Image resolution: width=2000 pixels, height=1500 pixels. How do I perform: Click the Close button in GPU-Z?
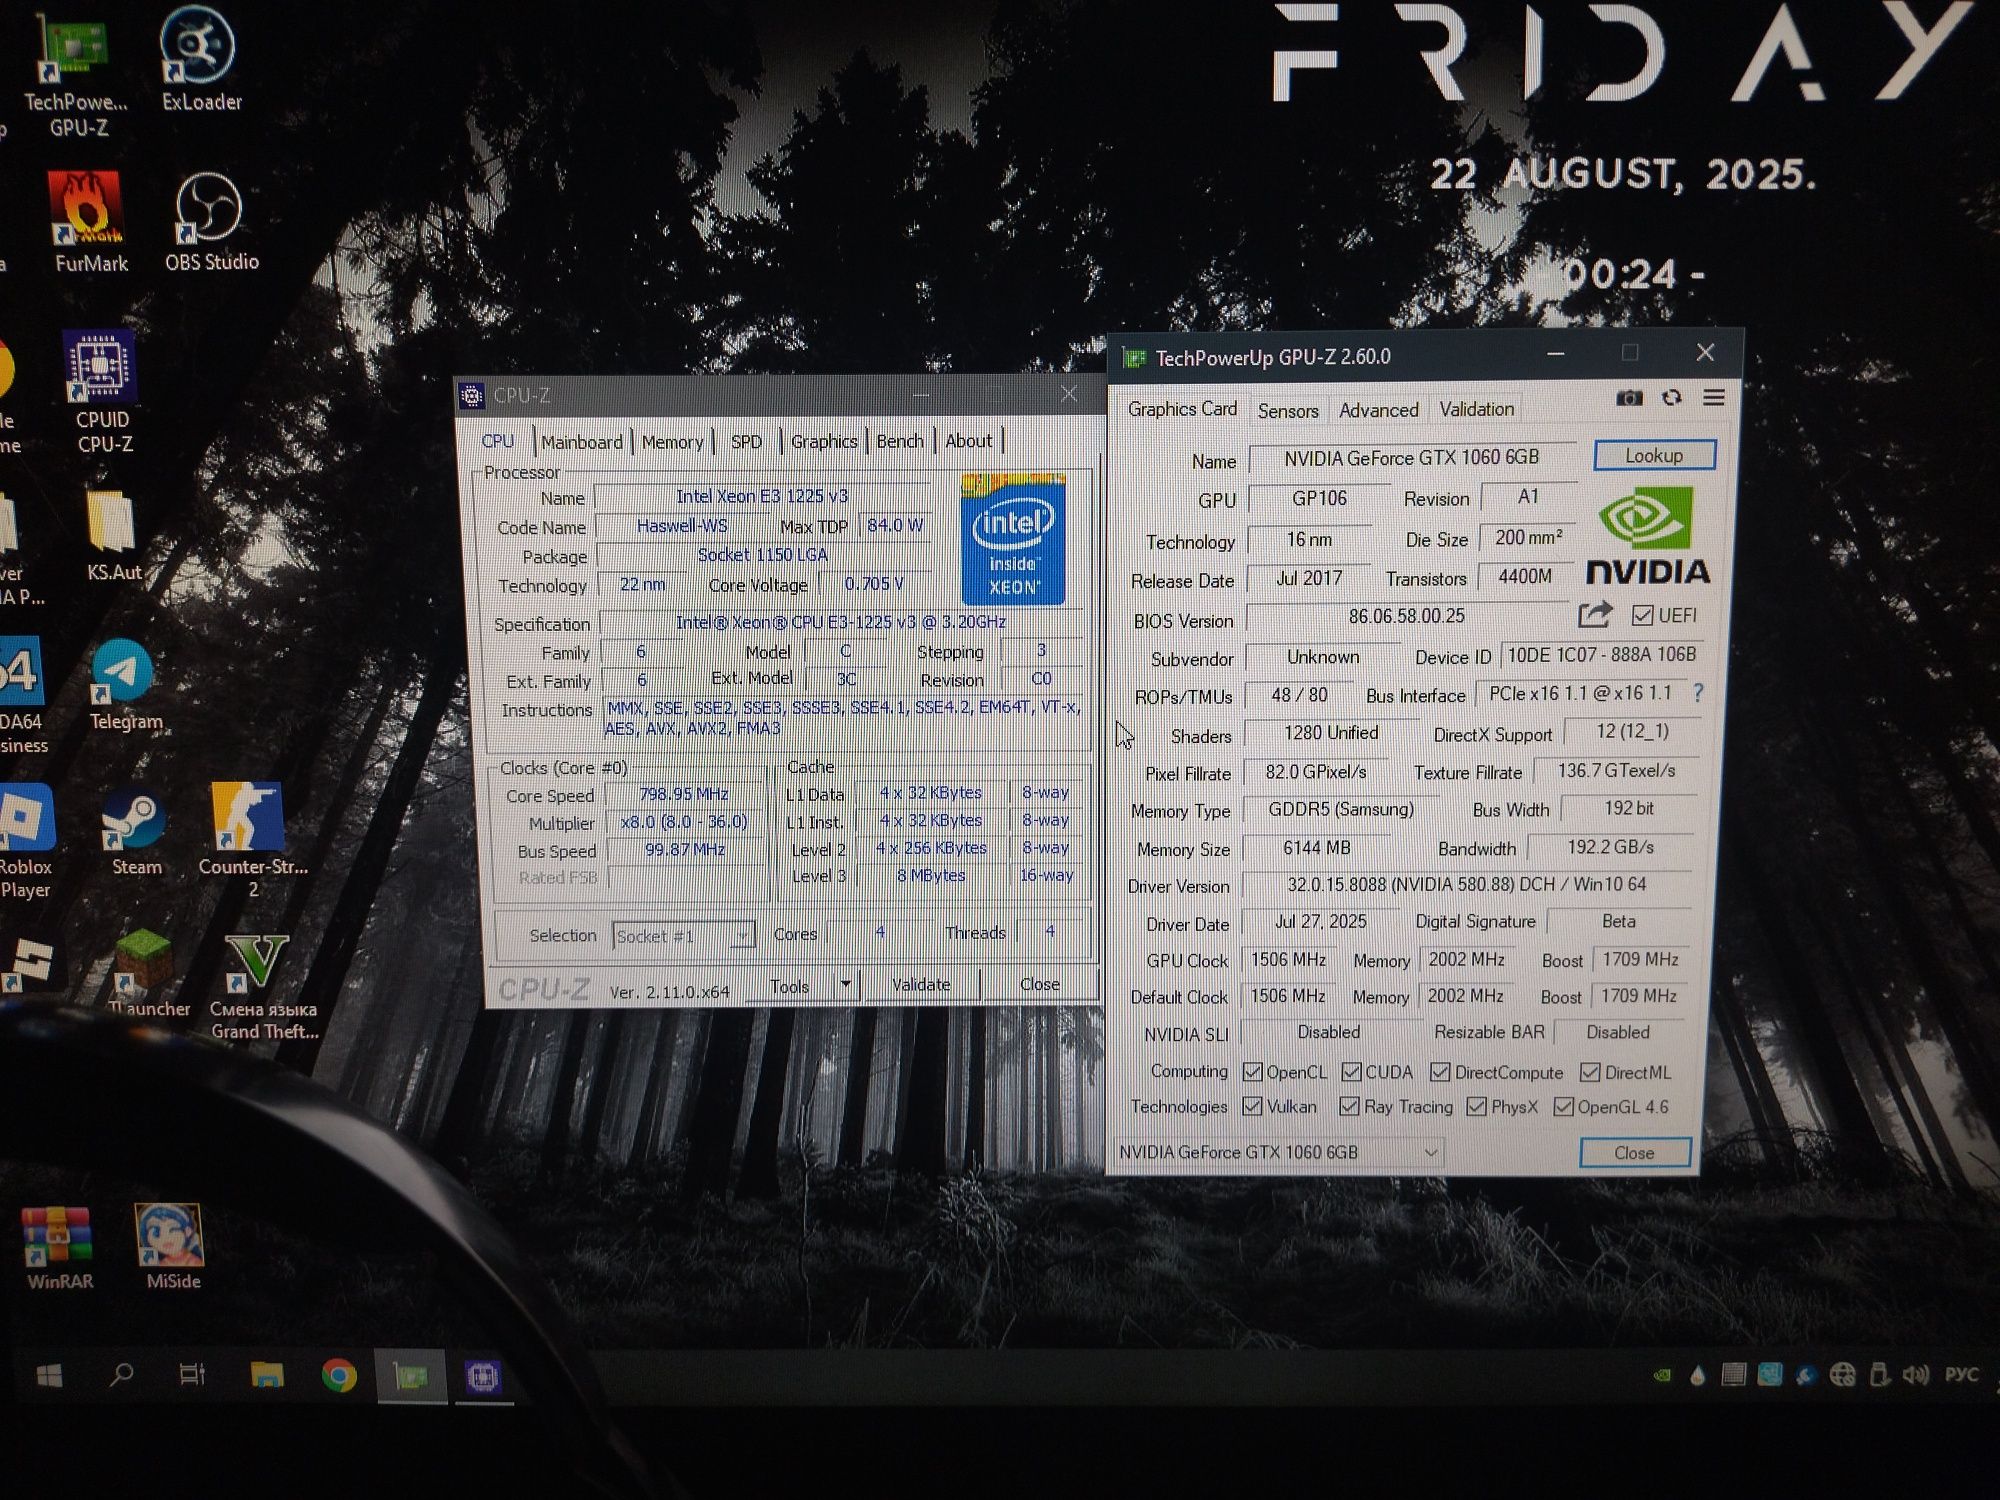(1634, 1153)
